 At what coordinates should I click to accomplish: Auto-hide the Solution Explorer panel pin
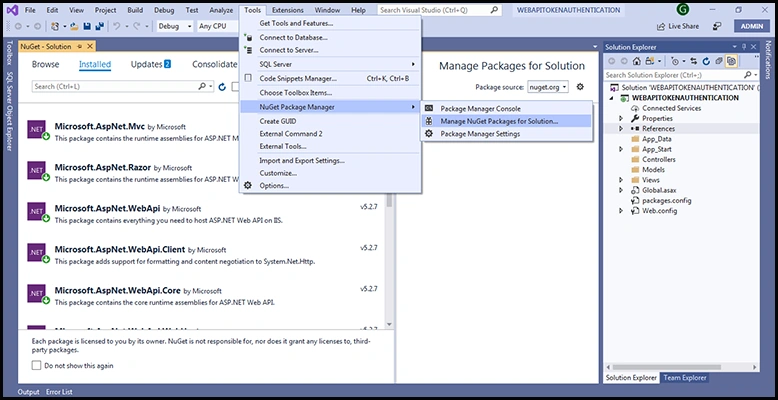click(744, 47)
